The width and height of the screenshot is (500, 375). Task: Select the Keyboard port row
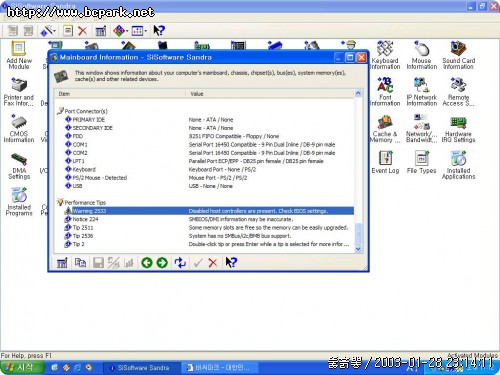click(x=204, y=169)
